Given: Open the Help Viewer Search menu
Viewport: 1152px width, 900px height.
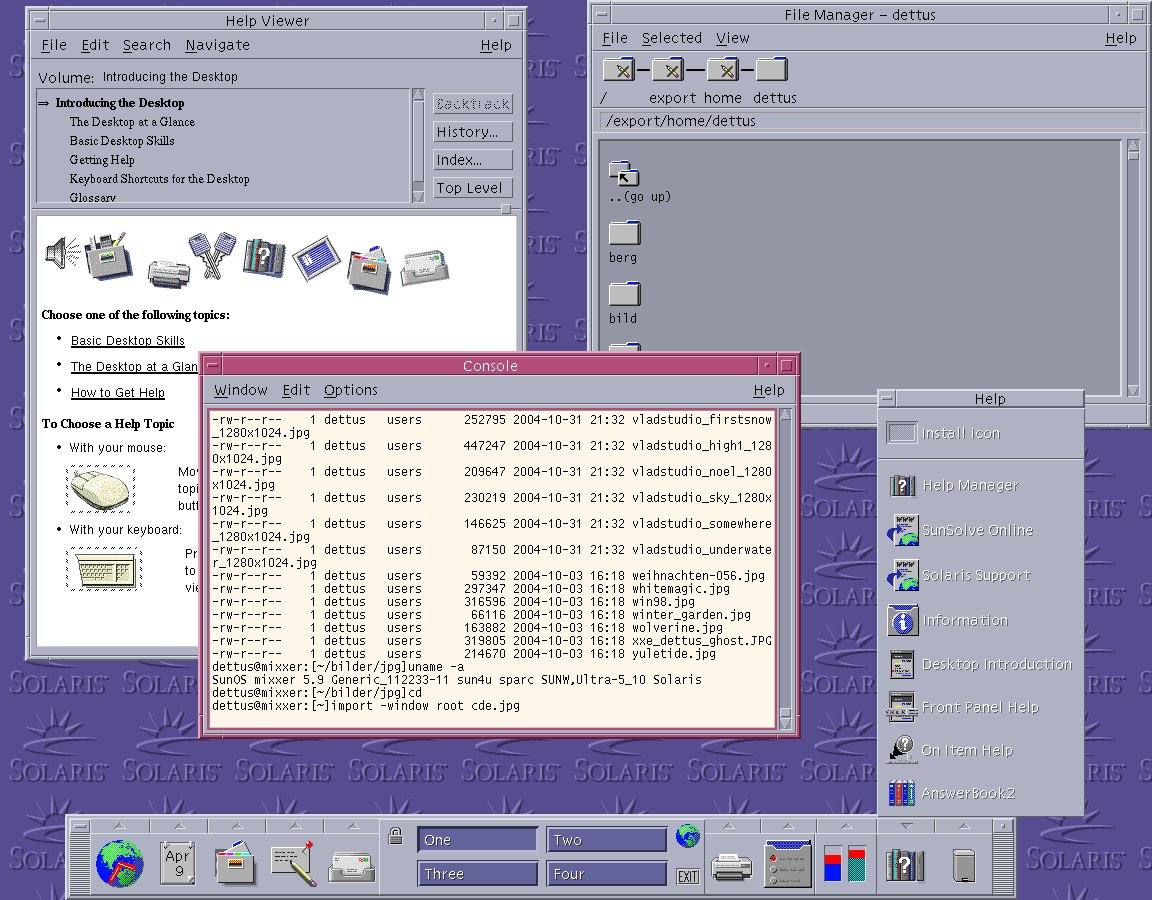Looking at the screenshot, I should point(146,45).
